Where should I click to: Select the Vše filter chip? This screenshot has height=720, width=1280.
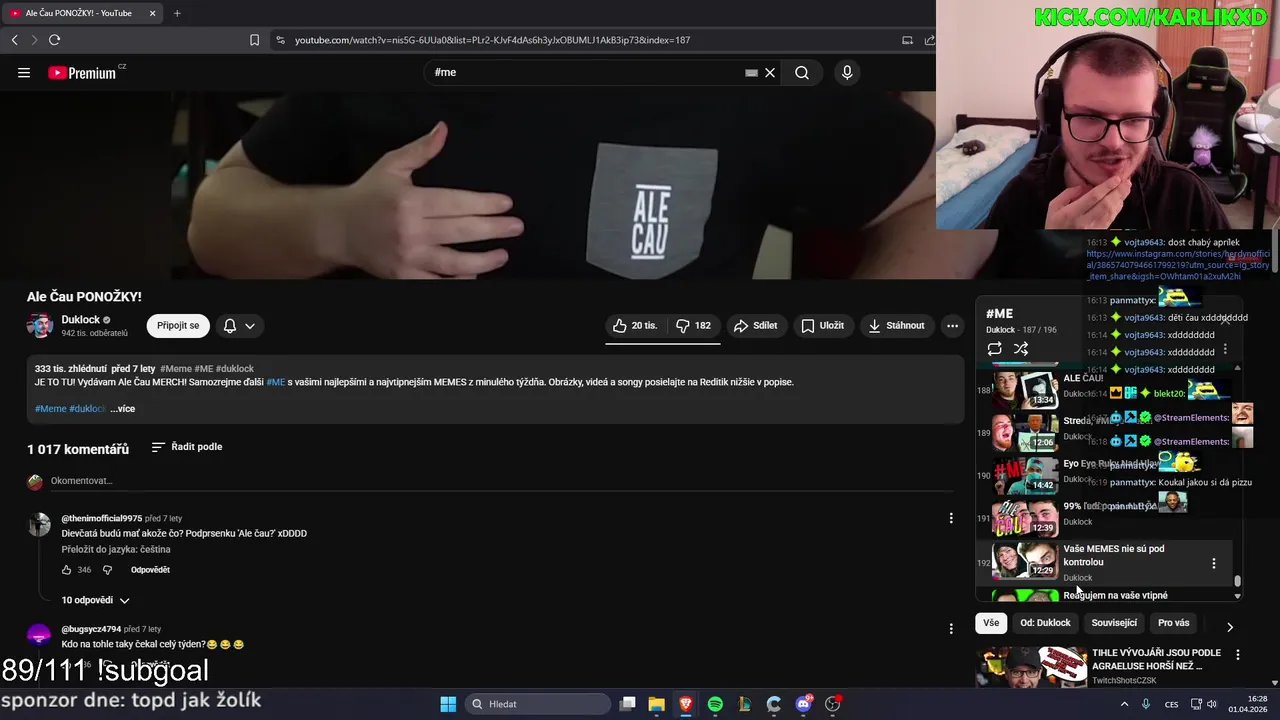pyautogui.click(x=991, y=623)
